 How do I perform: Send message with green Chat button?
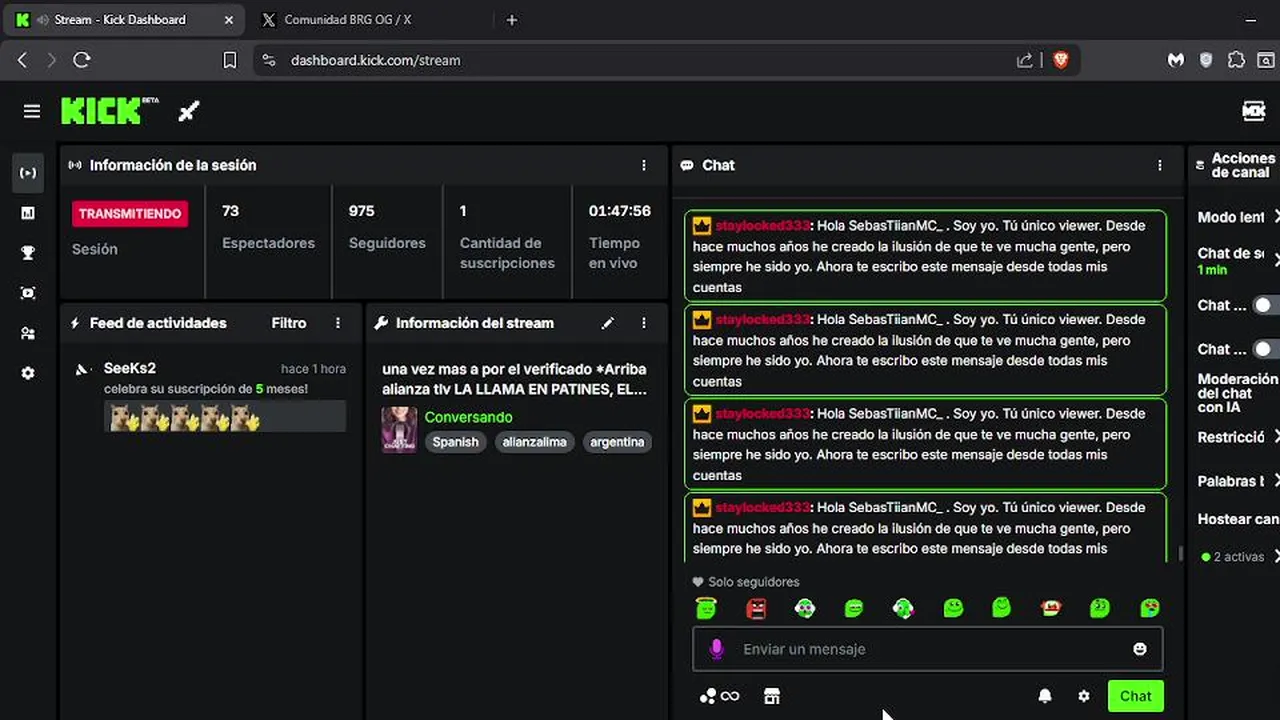(x=1135, y=696)
